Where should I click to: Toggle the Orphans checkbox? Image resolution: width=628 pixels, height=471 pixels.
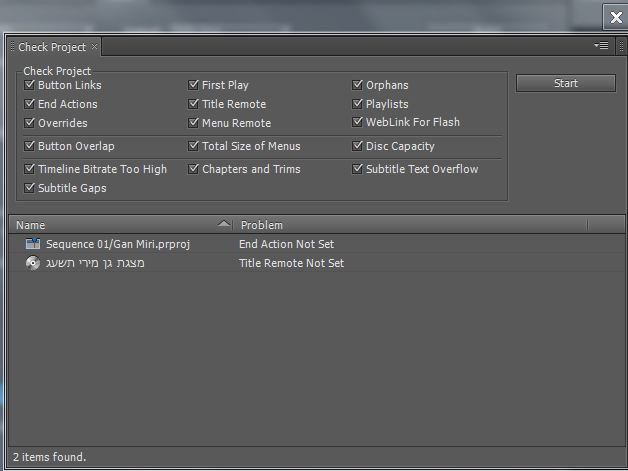click(357, 85)
